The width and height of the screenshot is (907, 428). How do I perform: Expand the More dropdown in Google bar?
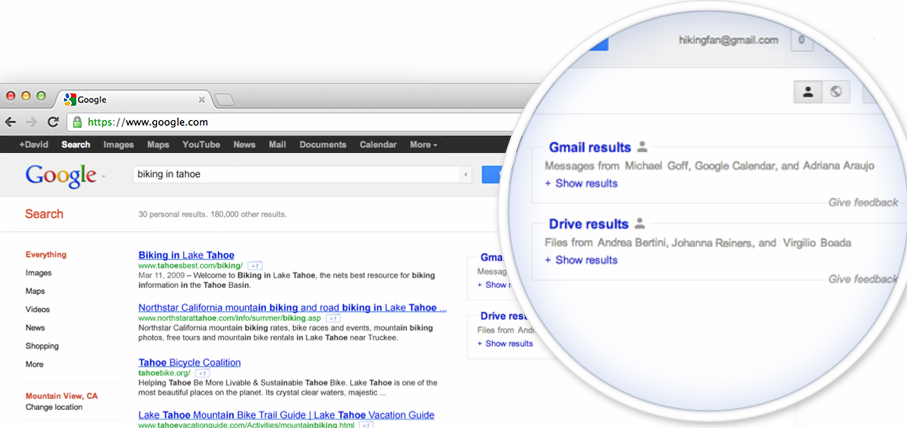coord(423,145)
